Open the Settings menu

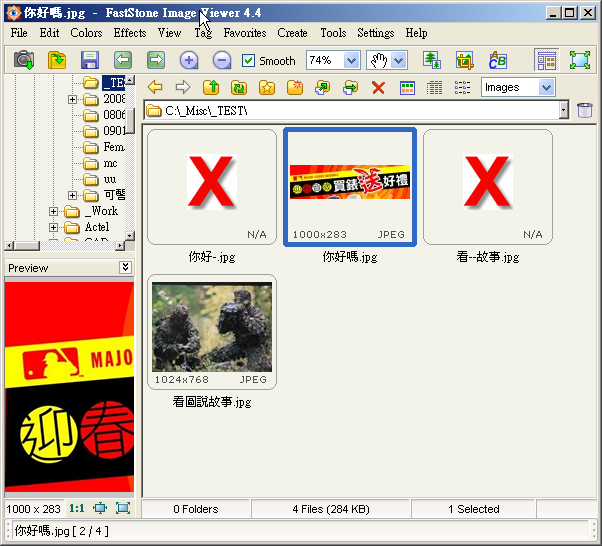(x=375, y=33)
